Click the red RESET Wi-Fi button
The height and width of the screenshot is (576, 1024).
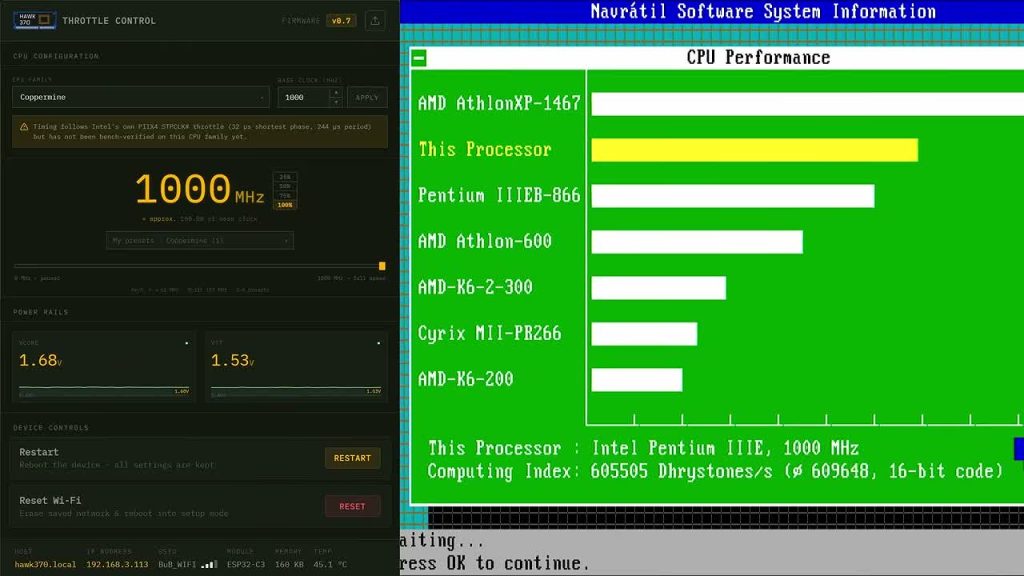353,506
